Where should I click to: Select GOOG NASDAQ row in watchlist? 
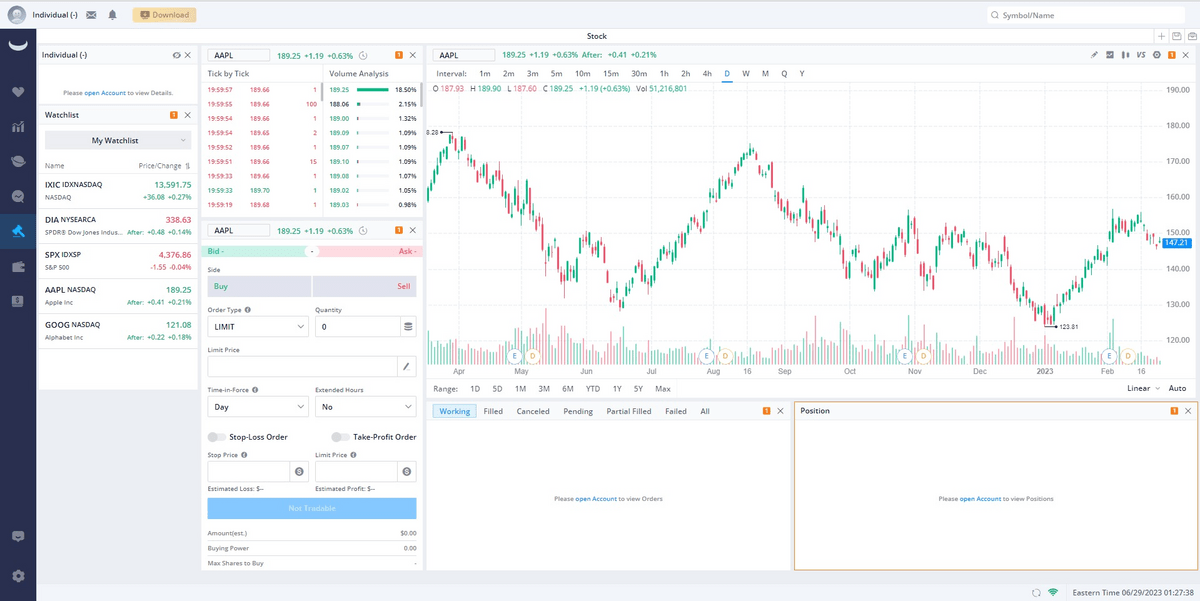[x=118, y=331]
